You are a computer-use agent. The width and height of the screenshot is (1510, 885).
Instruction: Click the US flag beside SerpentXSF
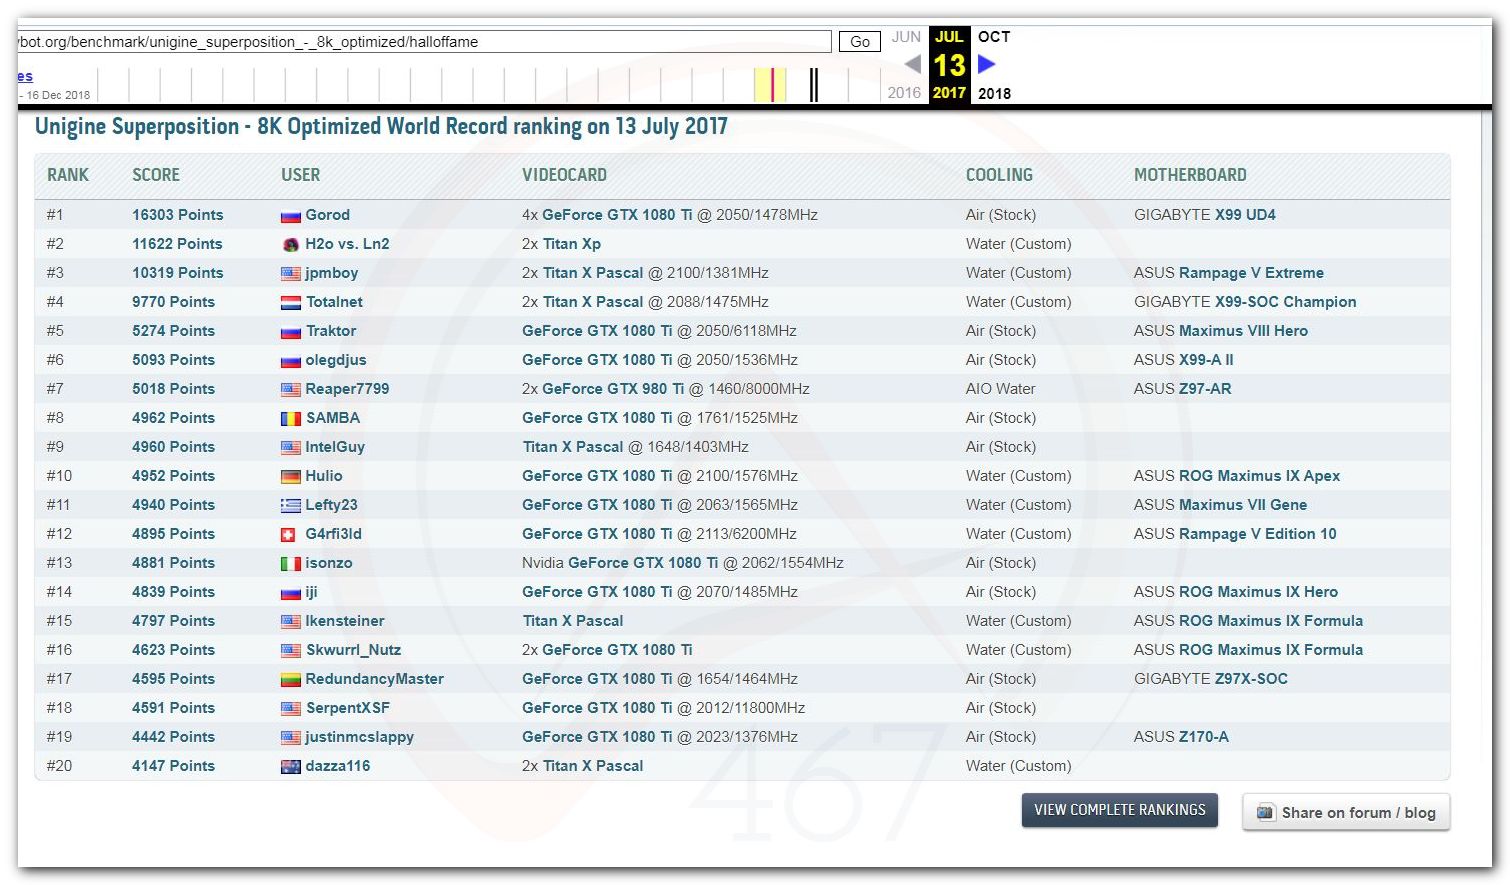tap(291, 709)
